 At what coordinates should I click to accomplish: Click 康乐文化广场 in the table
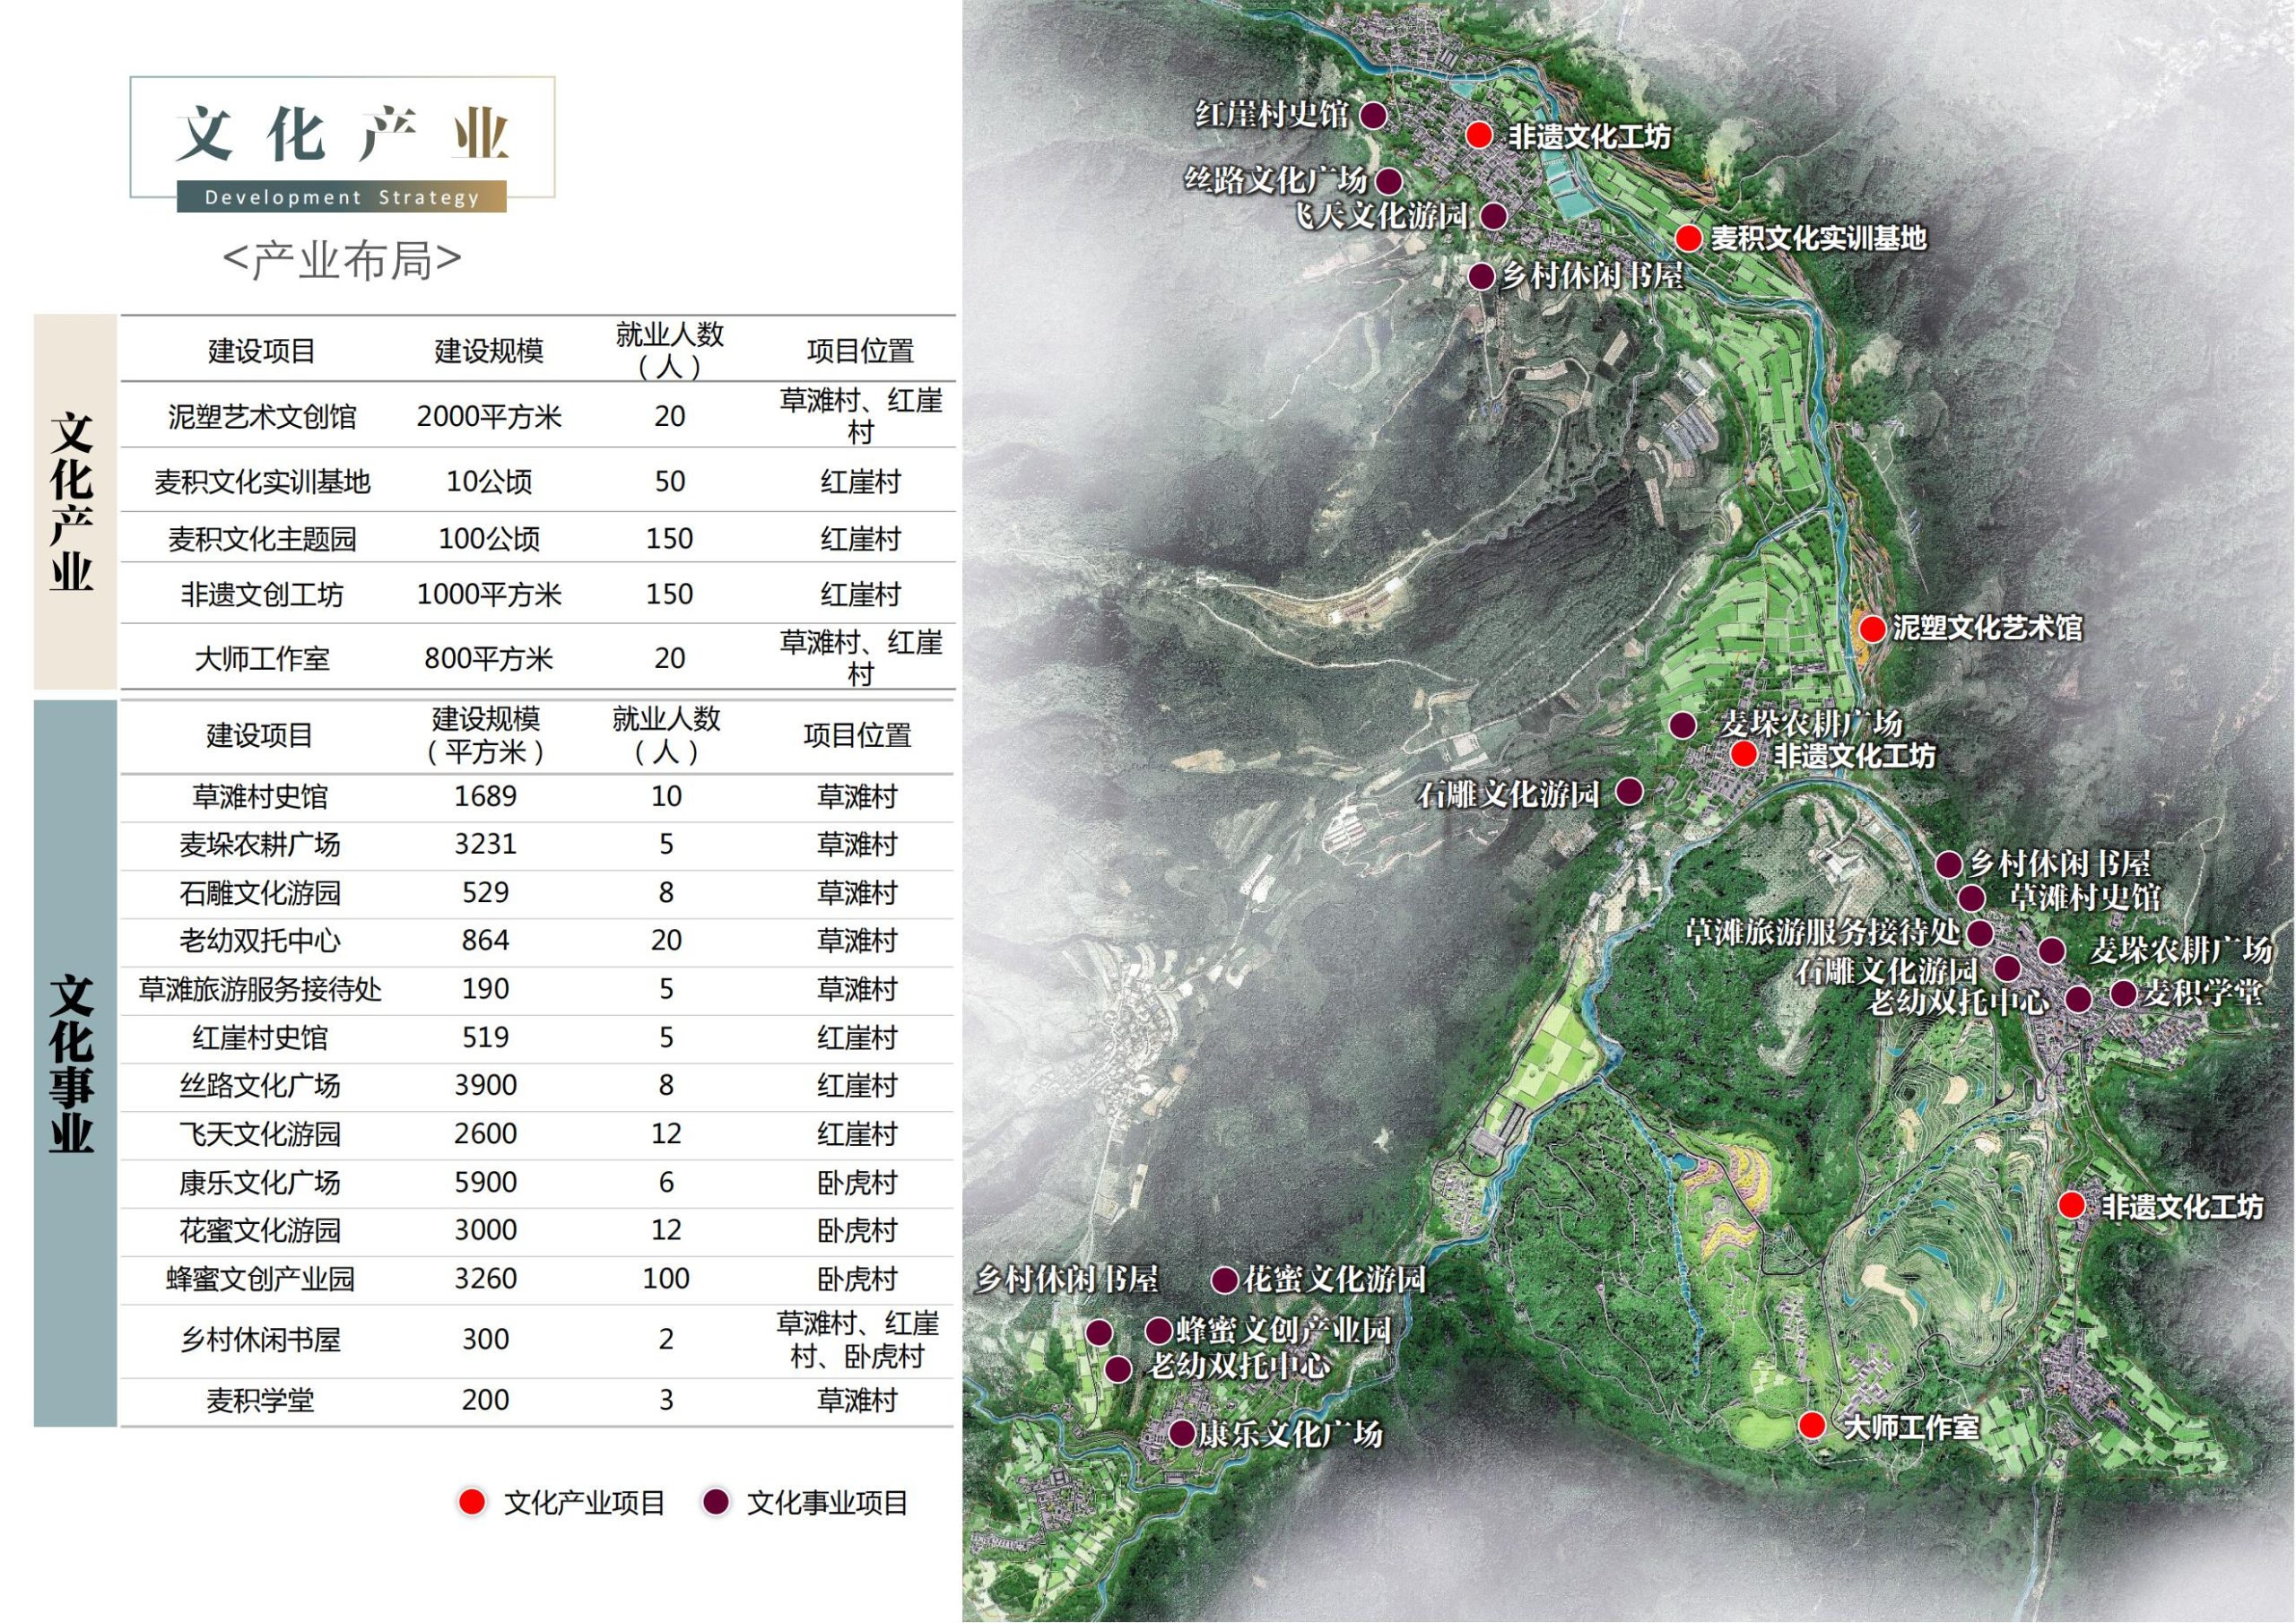pyautogui.click(x=260, y=1183)
